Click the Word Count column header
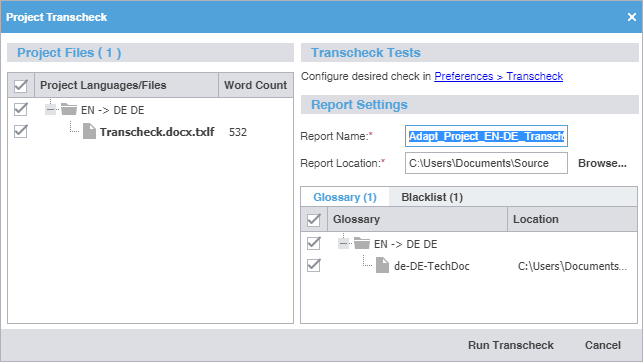The height and width of the screenshot is (362, 643). (255, 85)
